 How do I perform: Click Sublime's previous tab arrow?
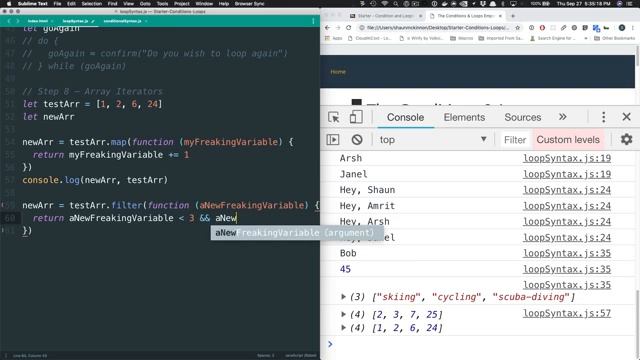[9, 21]
